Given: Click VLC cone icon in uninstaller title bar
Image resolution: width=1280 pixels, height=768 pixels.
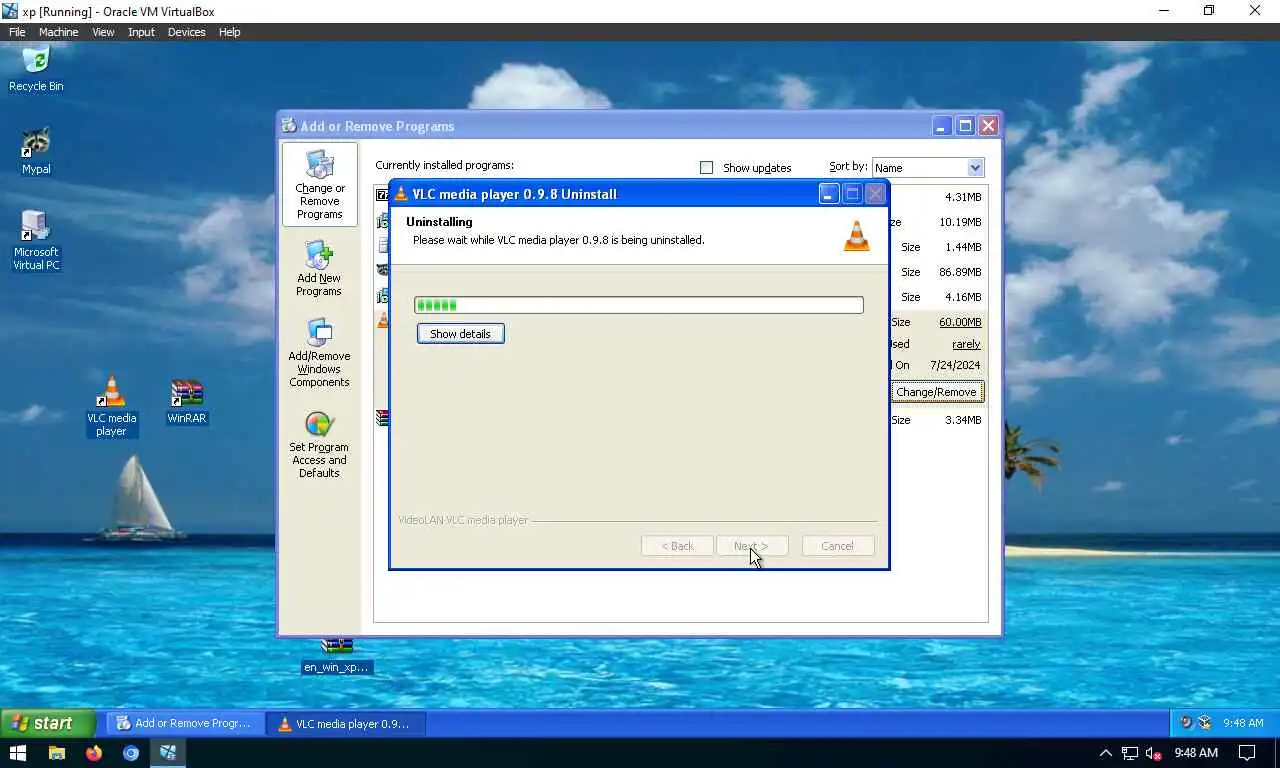Looking at the screenshot, I should click(x=401, y=194).
